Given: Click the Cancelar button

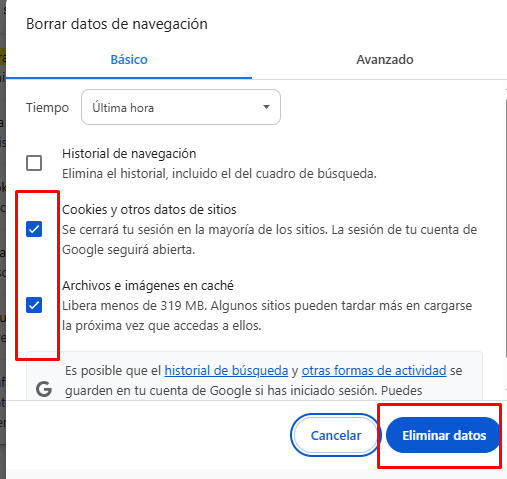Looking at the screenshot, I should [336, 435].
